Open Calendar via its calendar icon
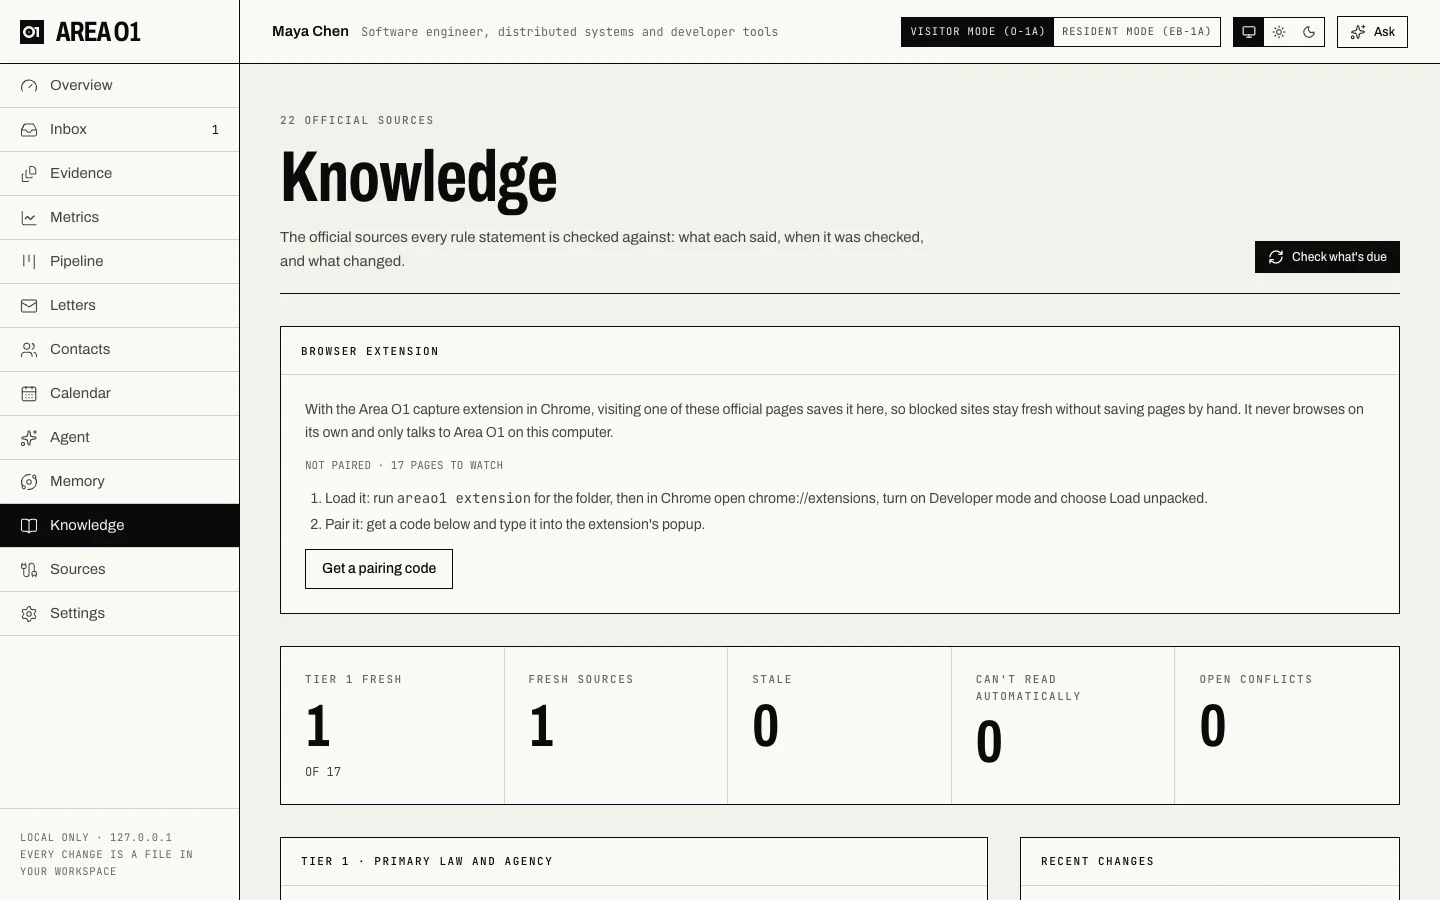The height and width of the screenshot is (900, 1440). [x=29, y=394]
